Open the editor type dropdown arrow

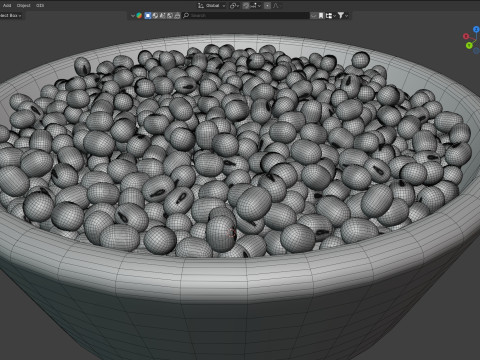133,16
